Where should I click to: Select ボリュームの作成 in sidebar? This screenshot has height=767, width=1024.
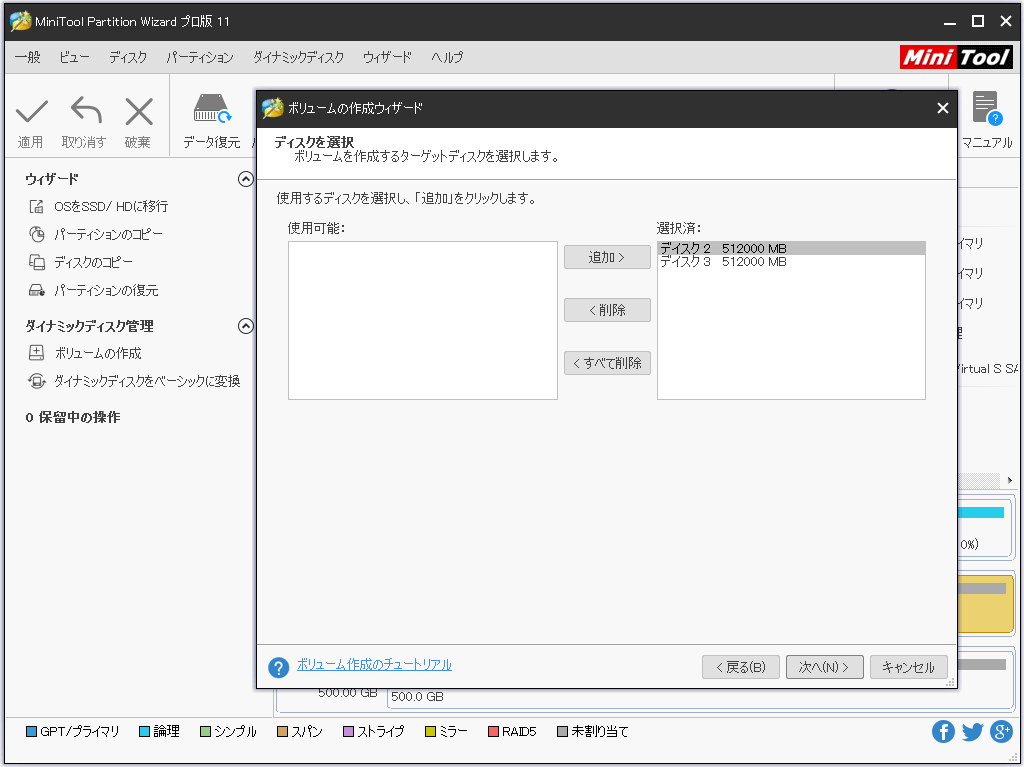pos(98,353)
